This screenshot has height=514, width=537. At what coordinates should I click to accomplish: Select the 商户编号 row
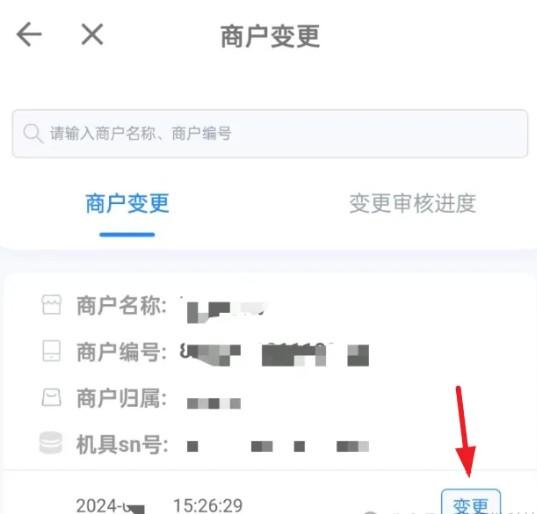(205, 352)
